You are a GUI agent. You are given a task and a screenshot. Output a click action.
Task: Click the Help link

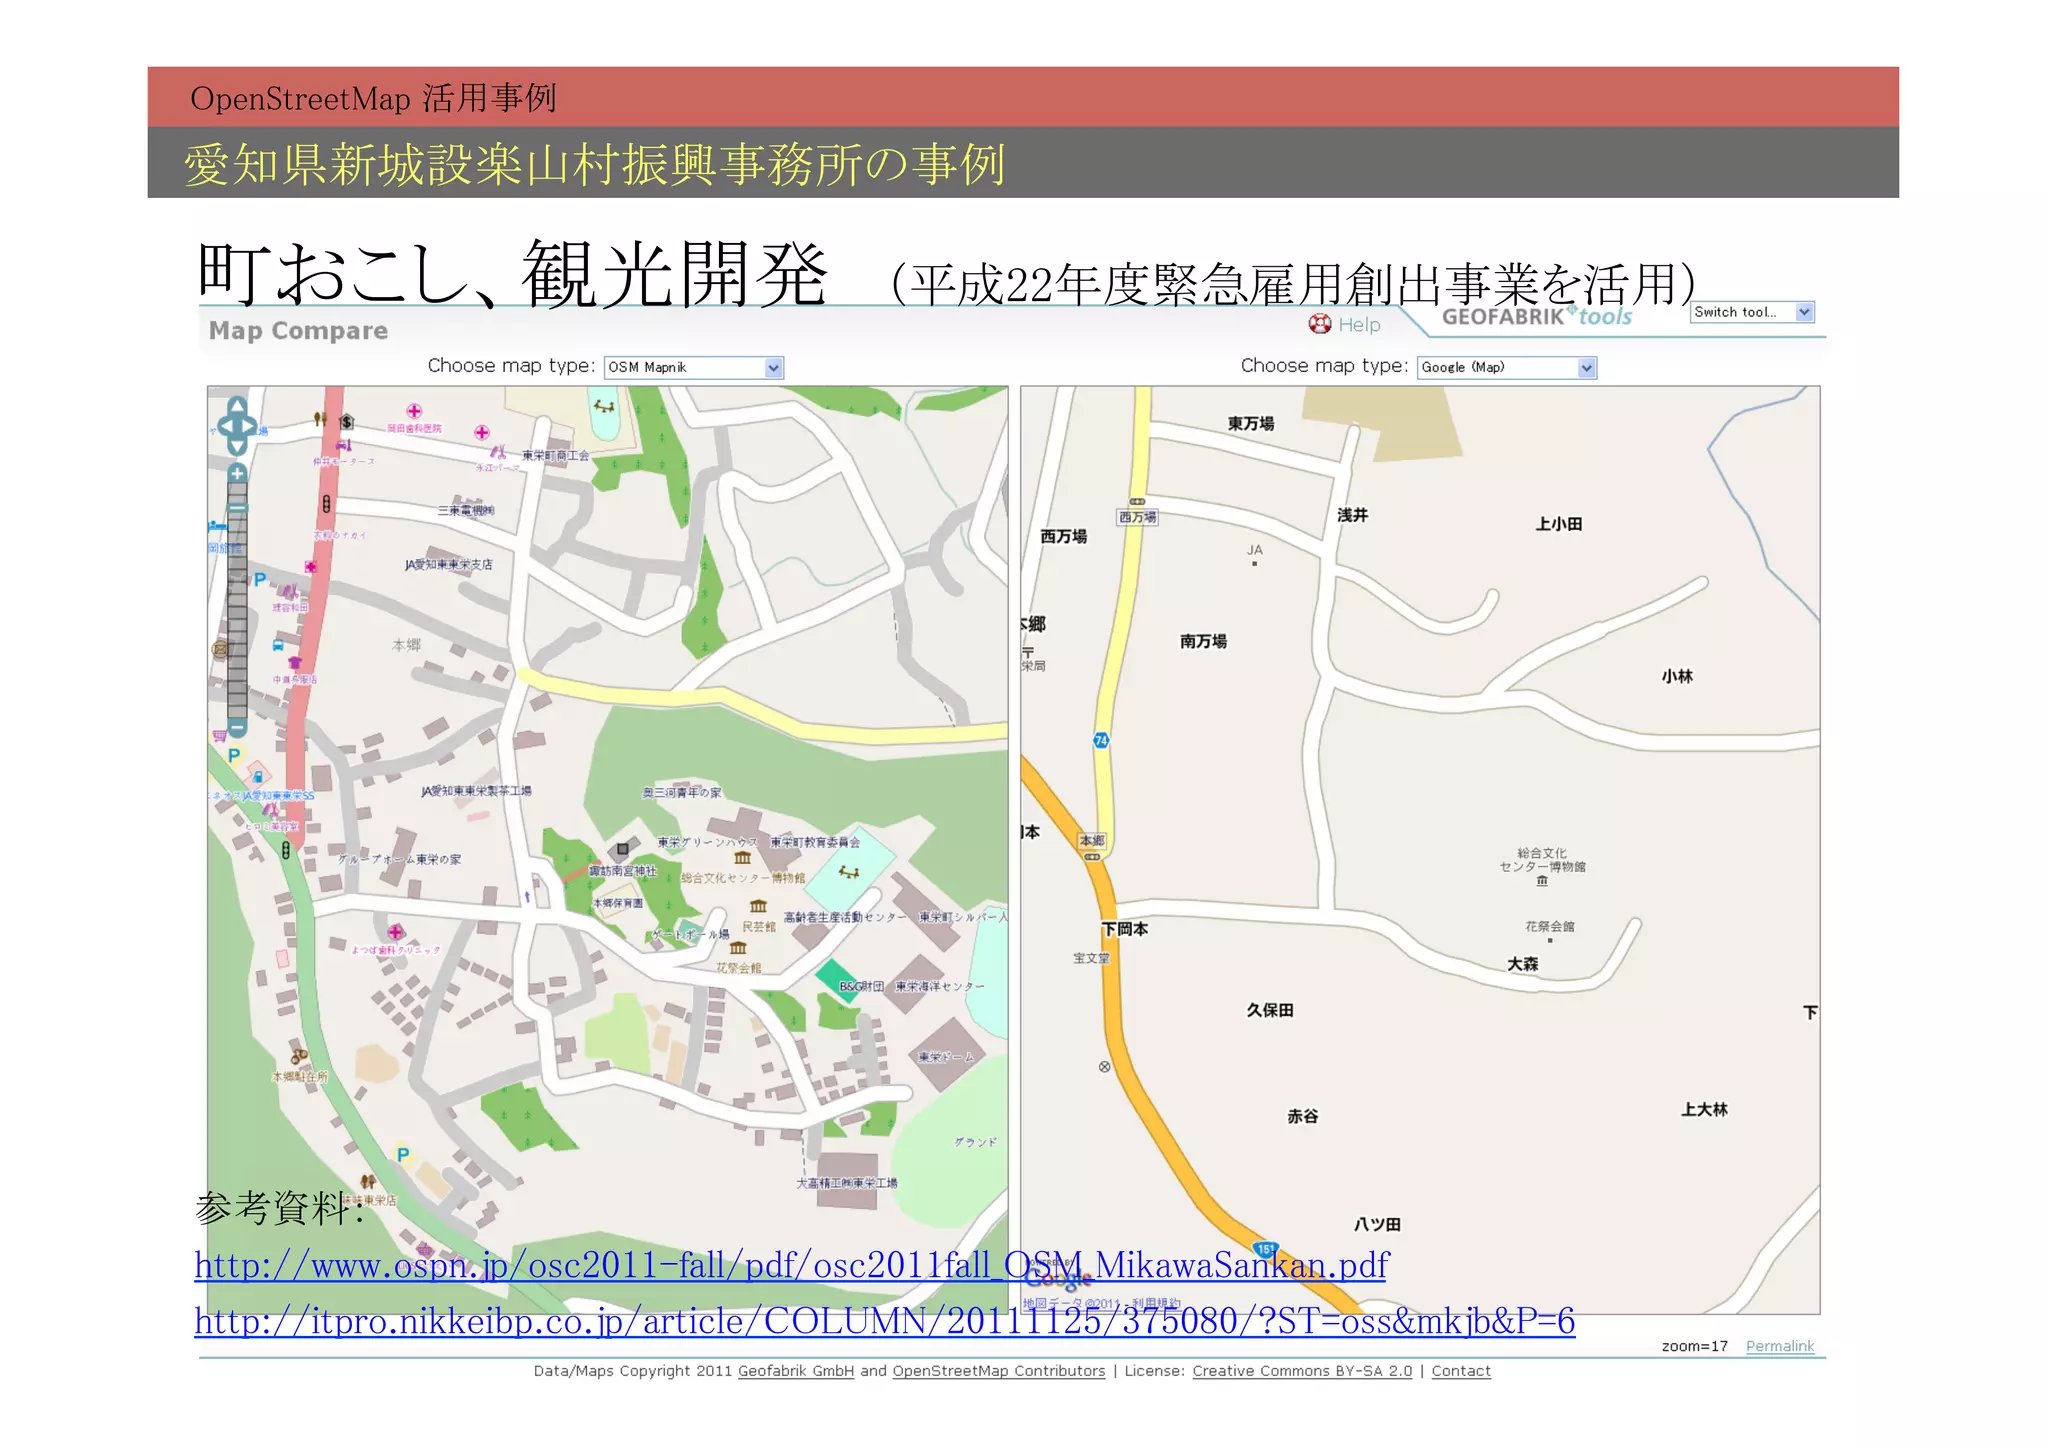[1359, 325]
